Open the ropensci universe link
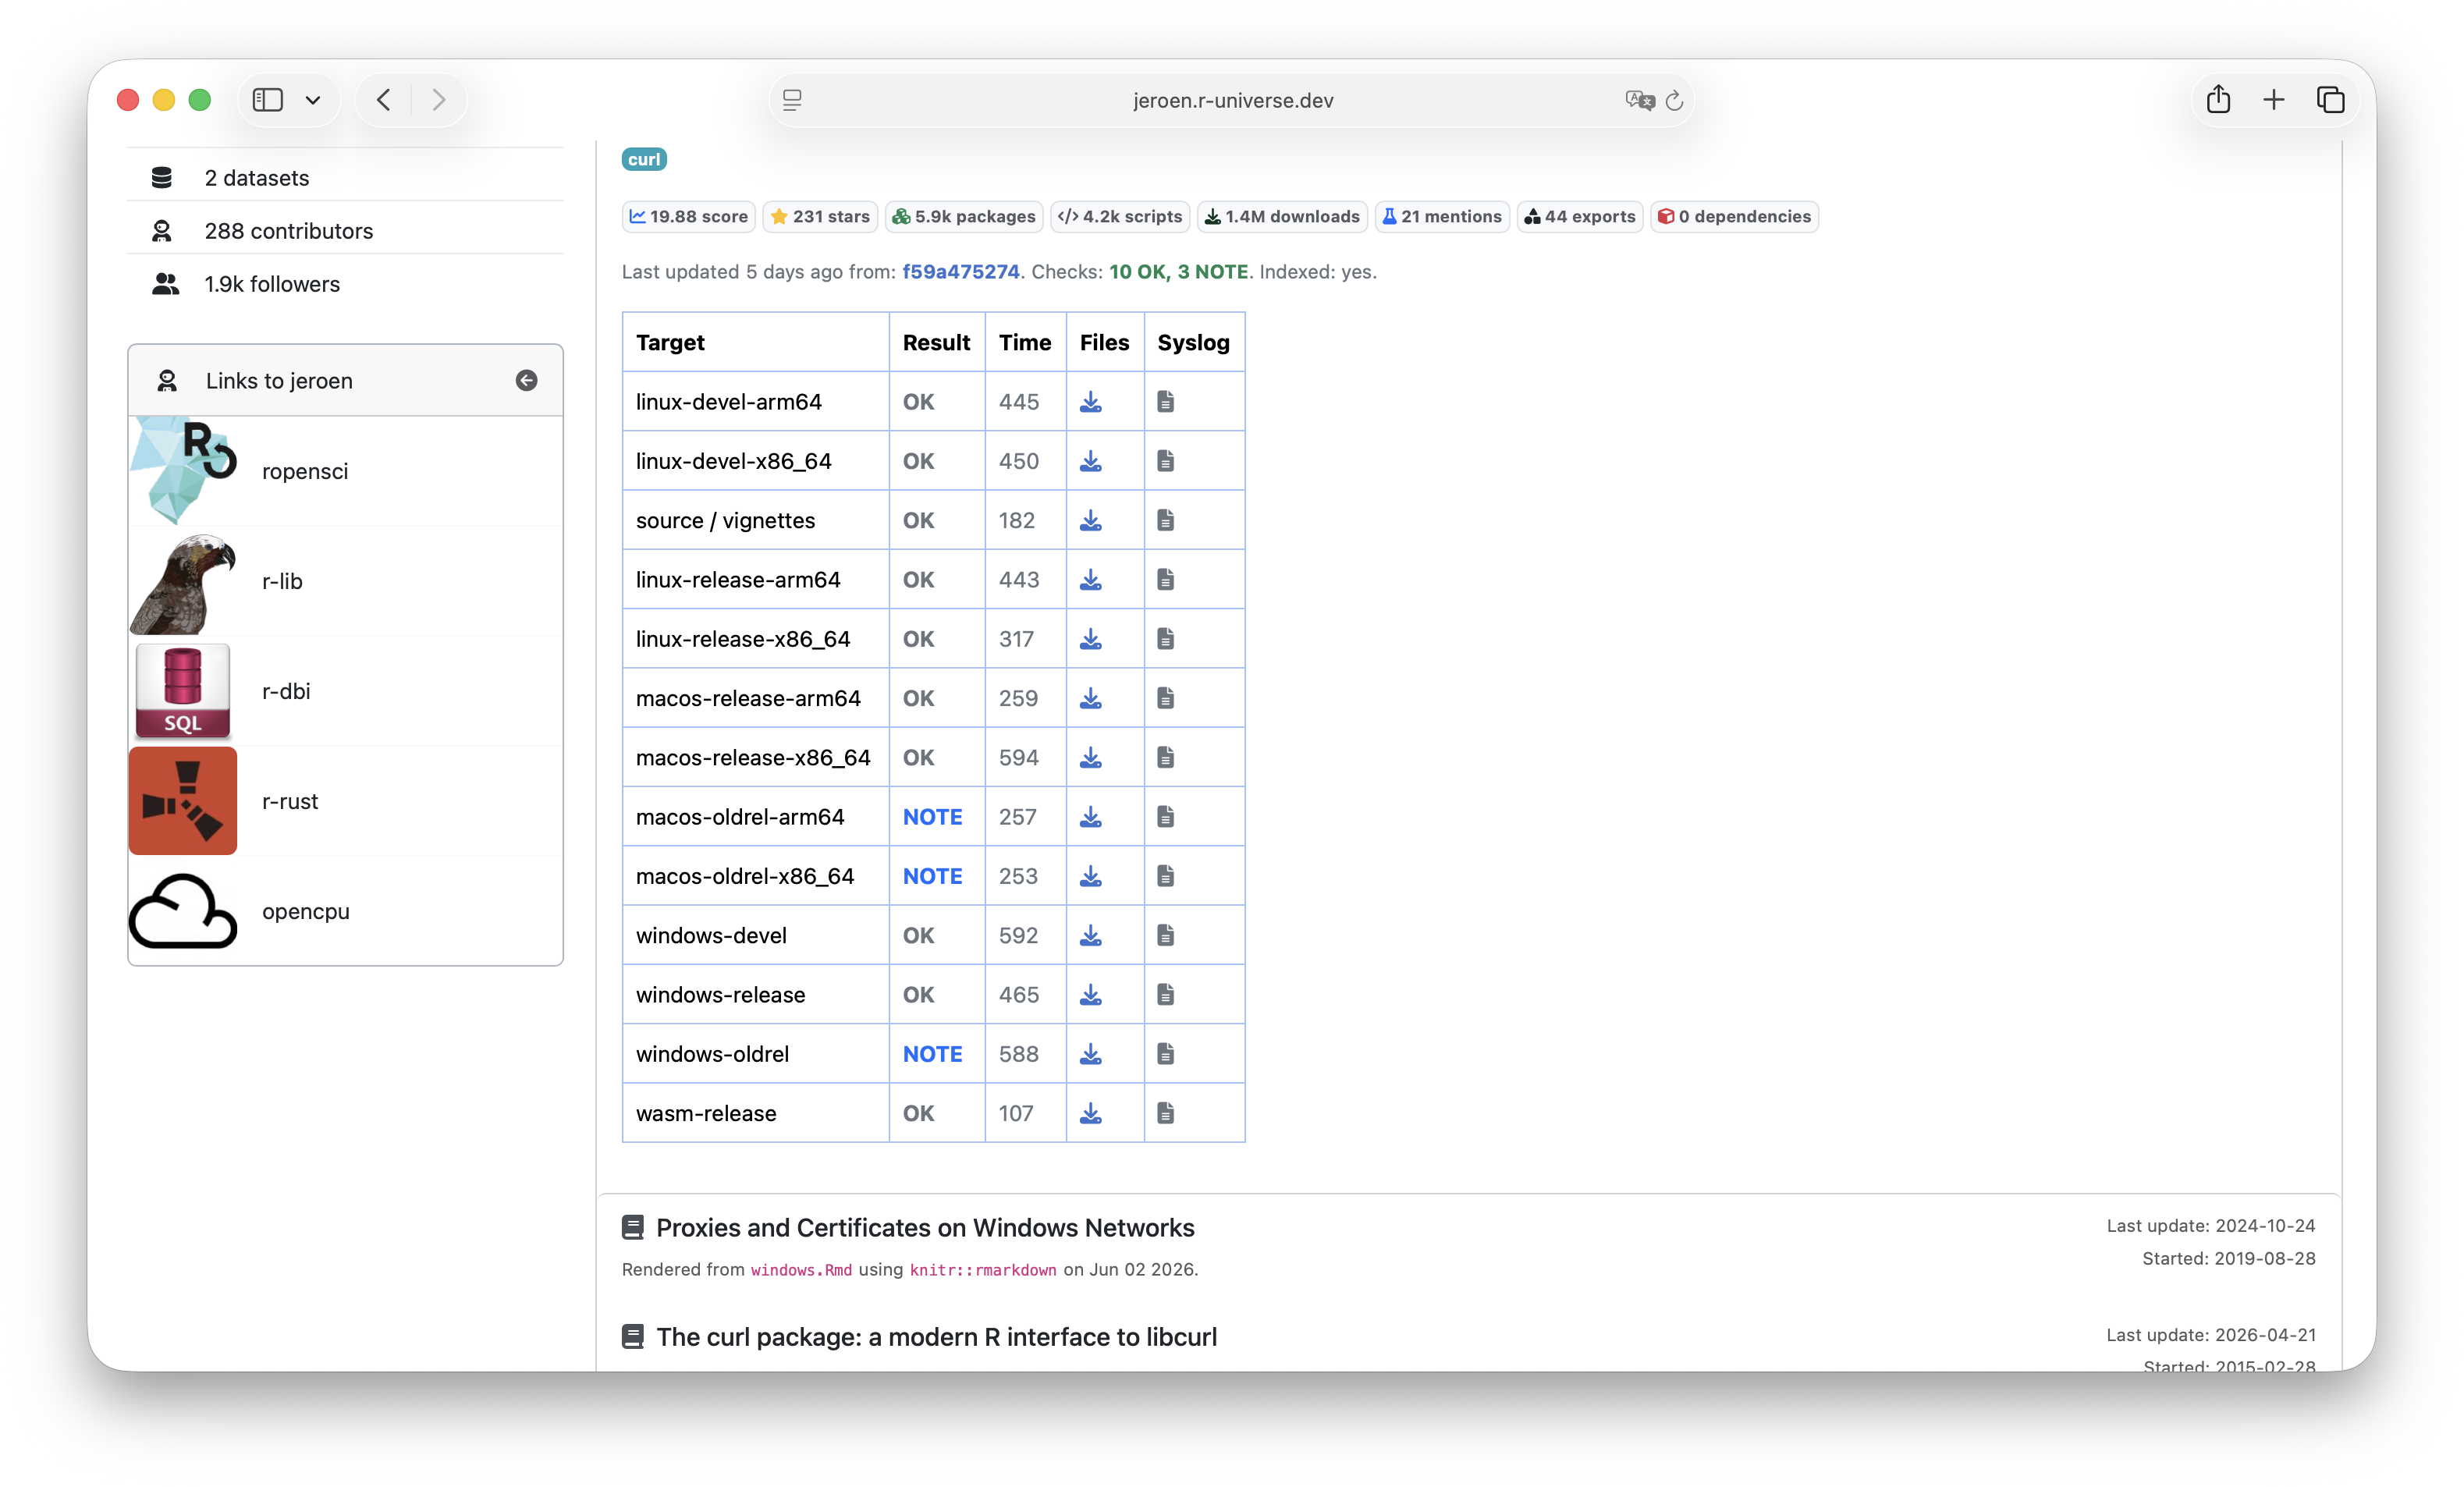This screenshot has width=2464, height=1487. [x=305, y=471]
